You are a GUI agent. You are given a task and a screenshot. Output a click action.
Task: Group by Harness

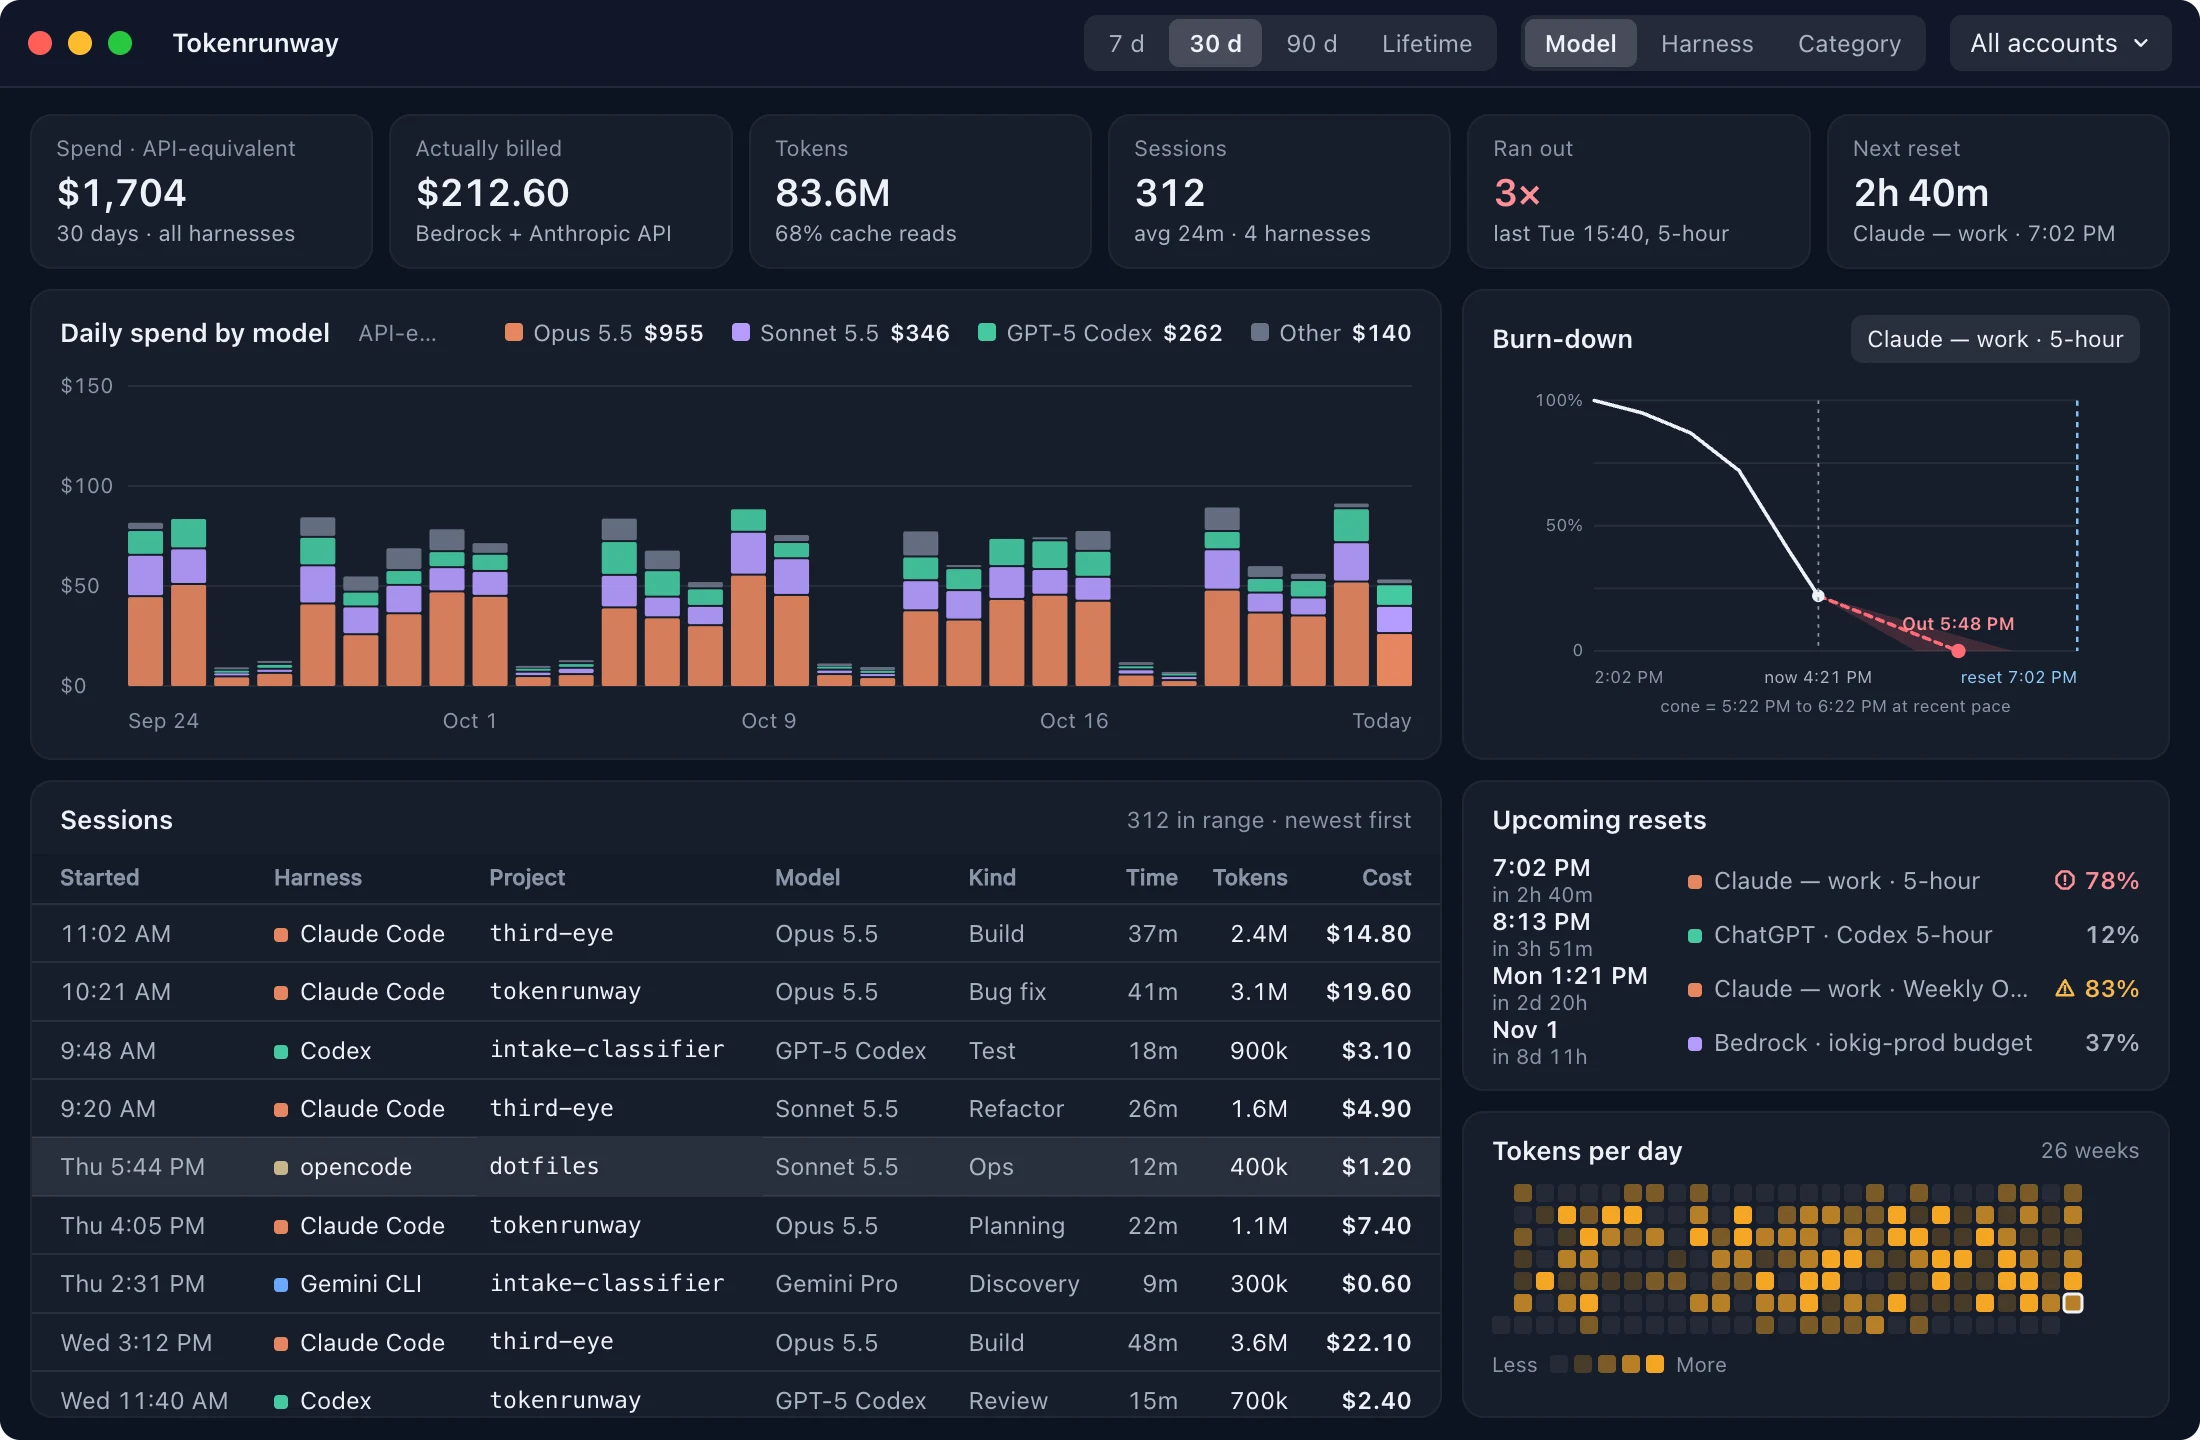1706,43
